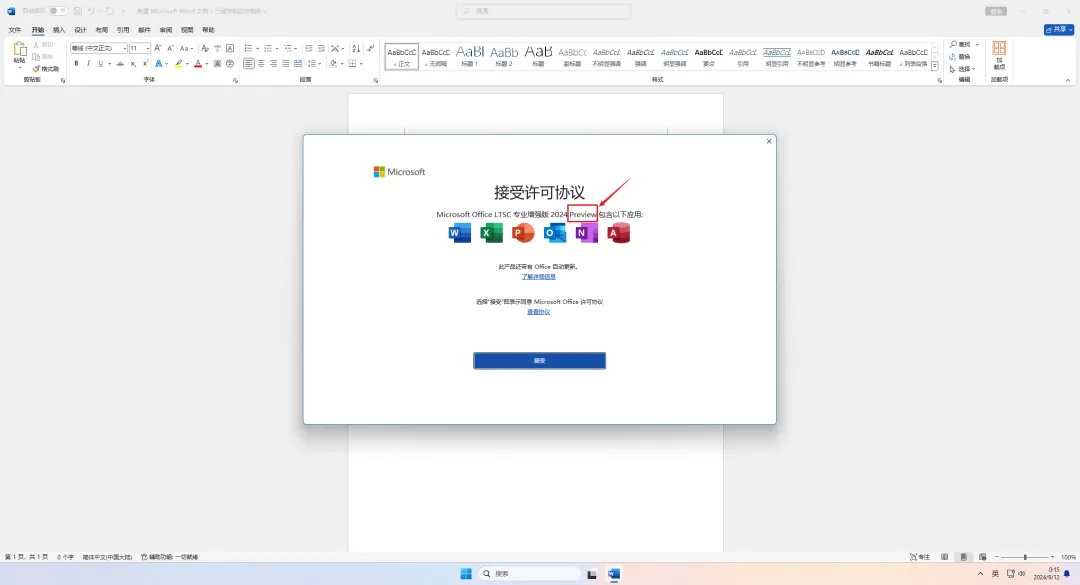This screenshot has width=1080, height=585.
Task: Toggle Bold formatting in the font group
Action: [x=76, y=63]
